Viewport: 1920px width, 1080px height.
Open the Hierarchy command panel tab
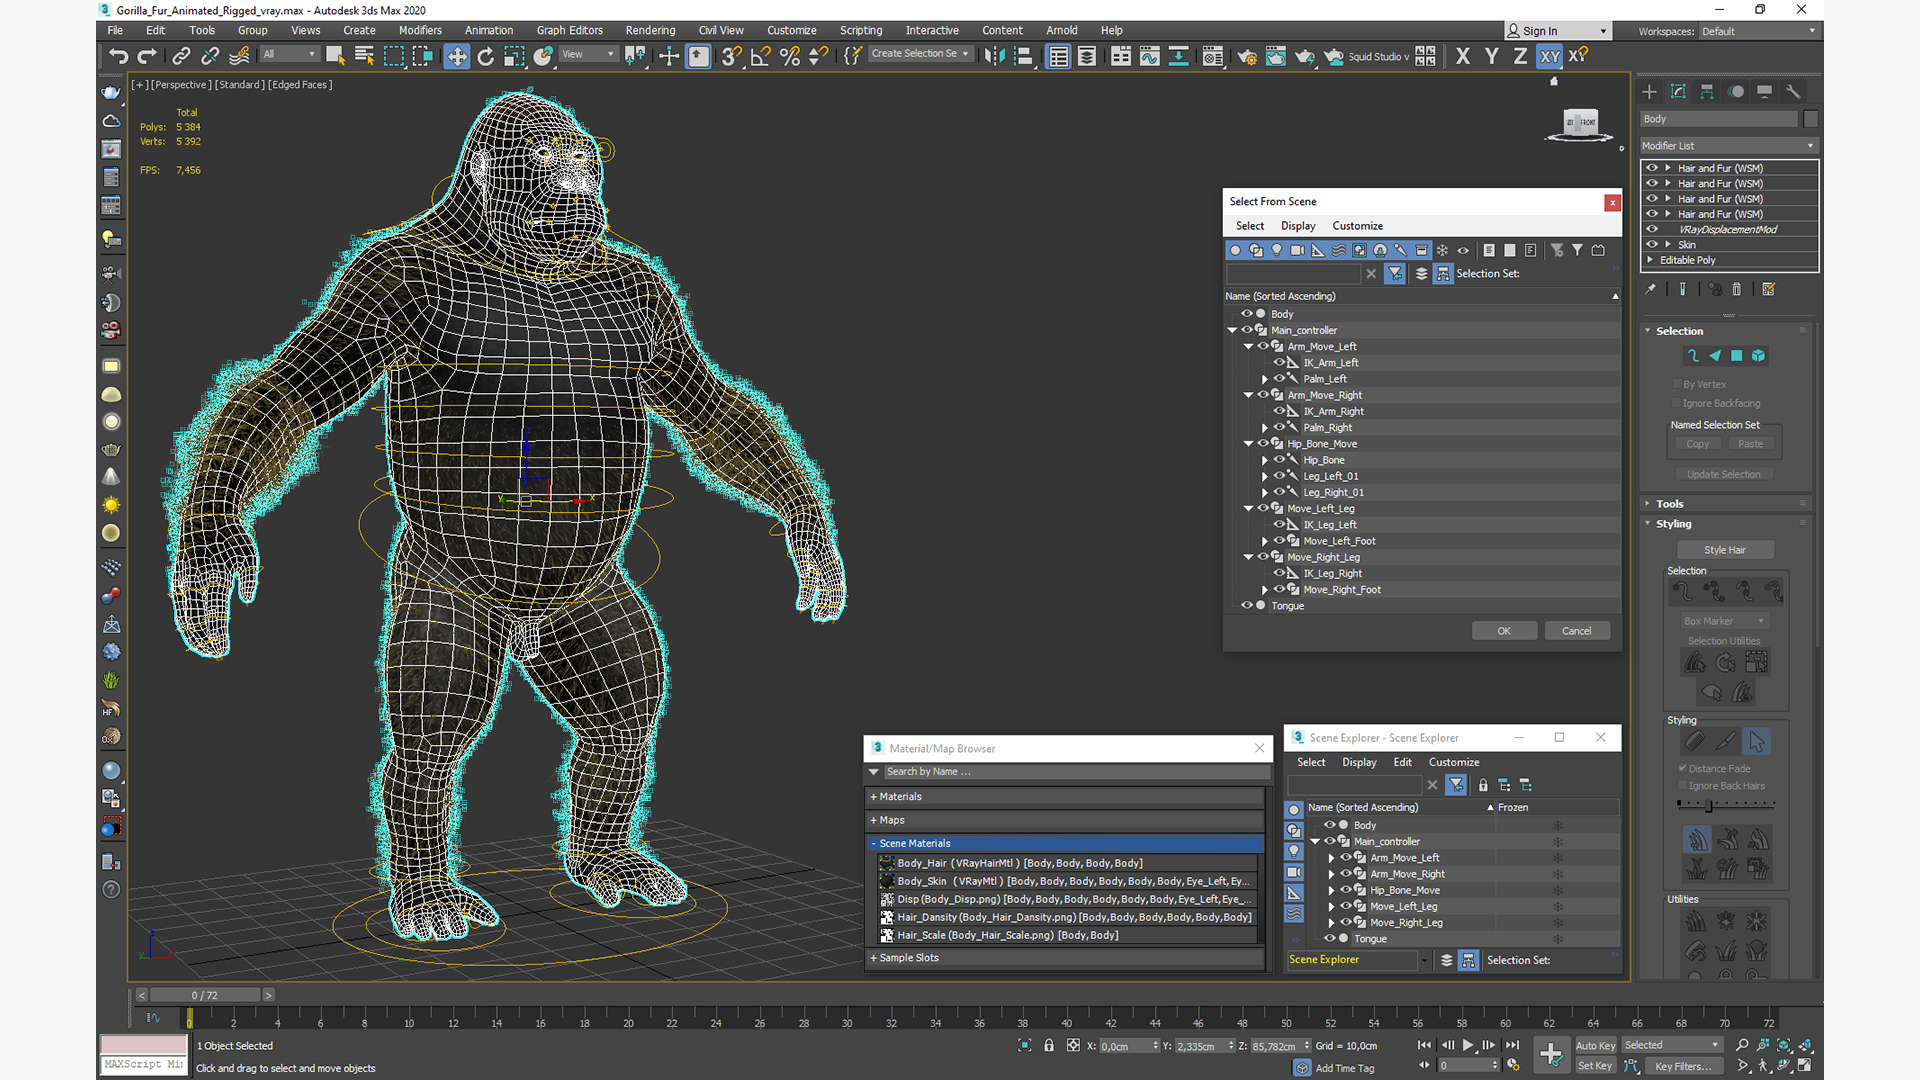pyautogui.click(x=1707, y=92)
